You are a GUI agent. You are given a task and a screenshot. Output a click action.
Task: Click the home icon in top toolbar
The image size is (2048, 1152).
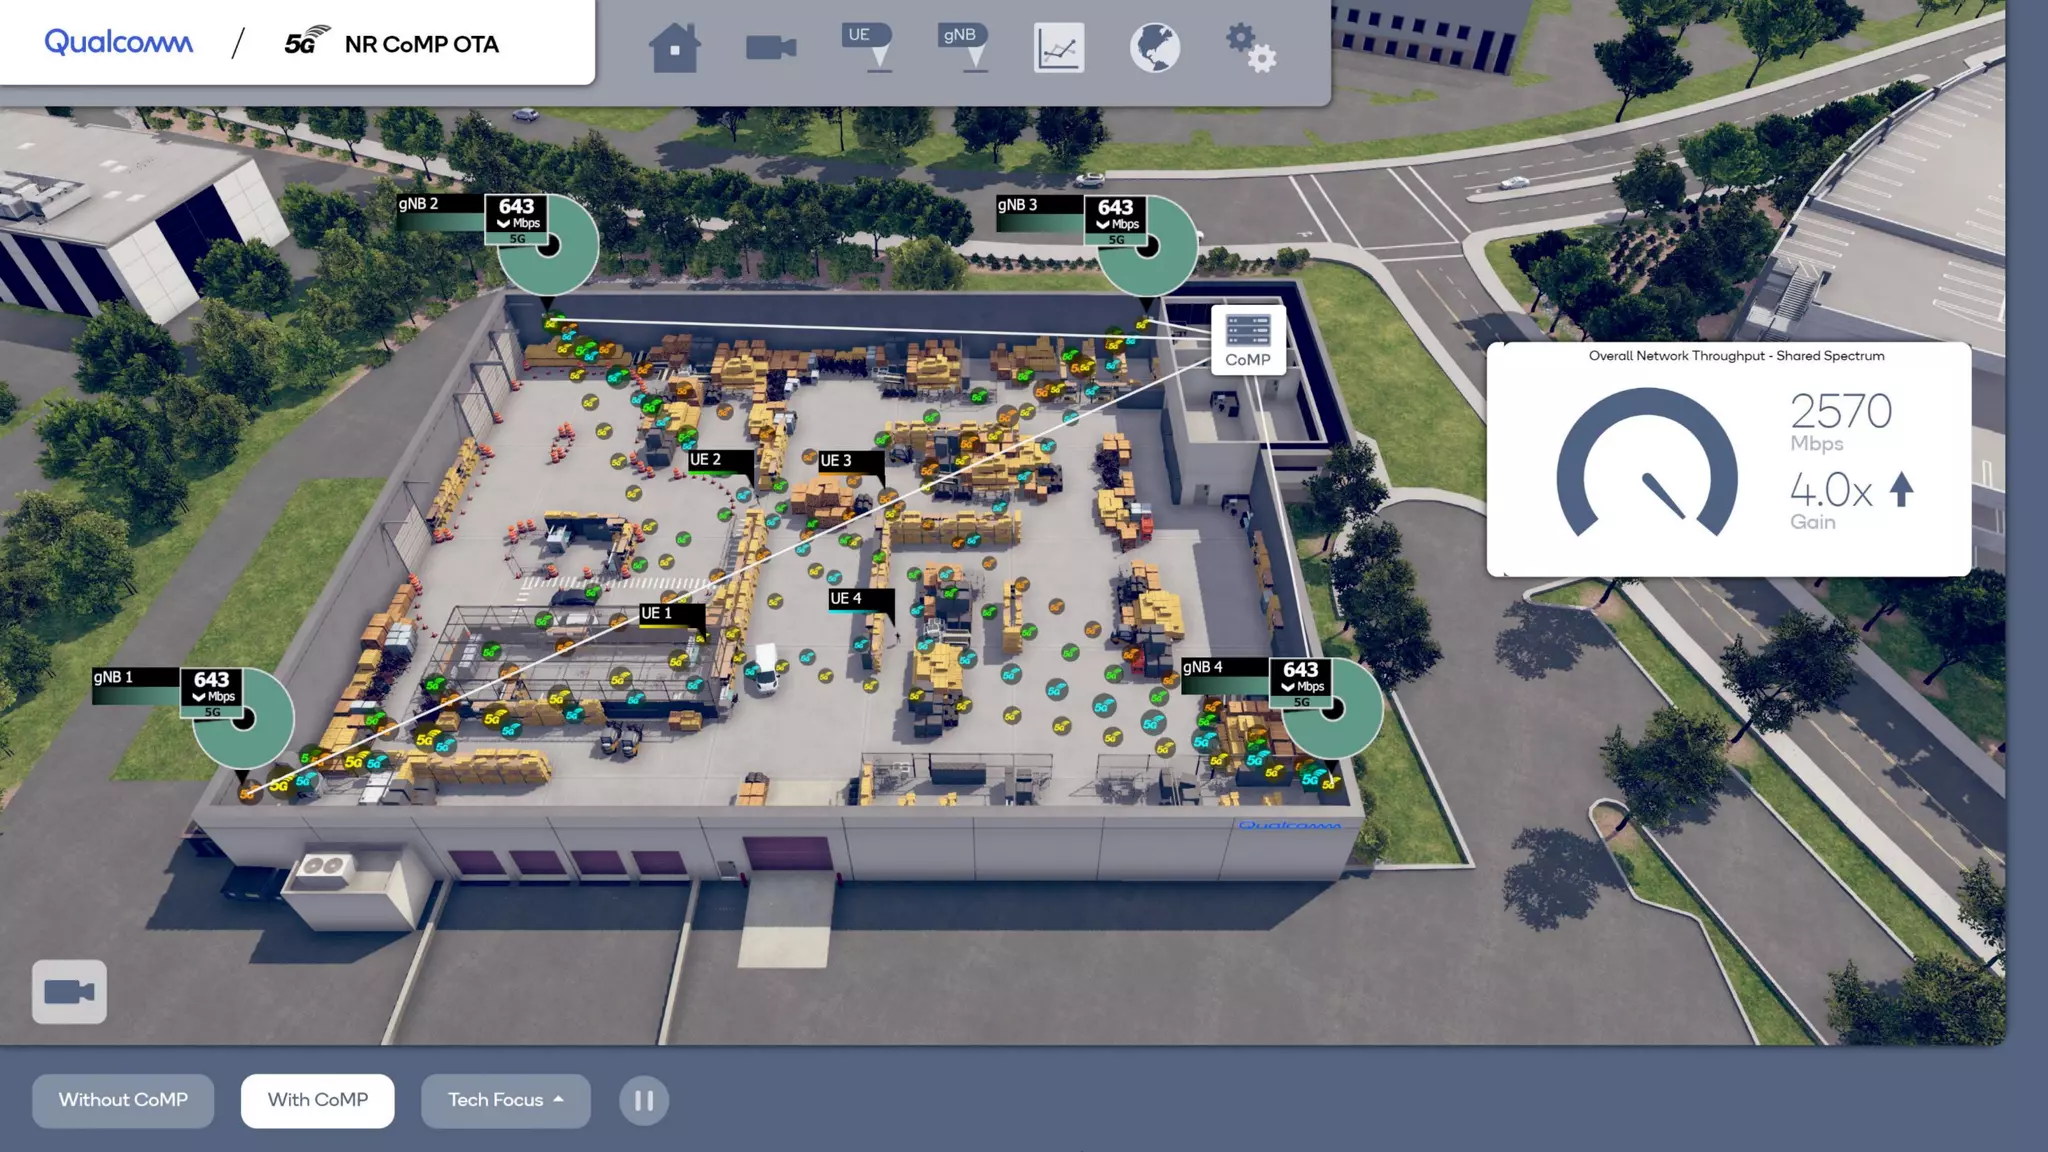click(674, 47)
